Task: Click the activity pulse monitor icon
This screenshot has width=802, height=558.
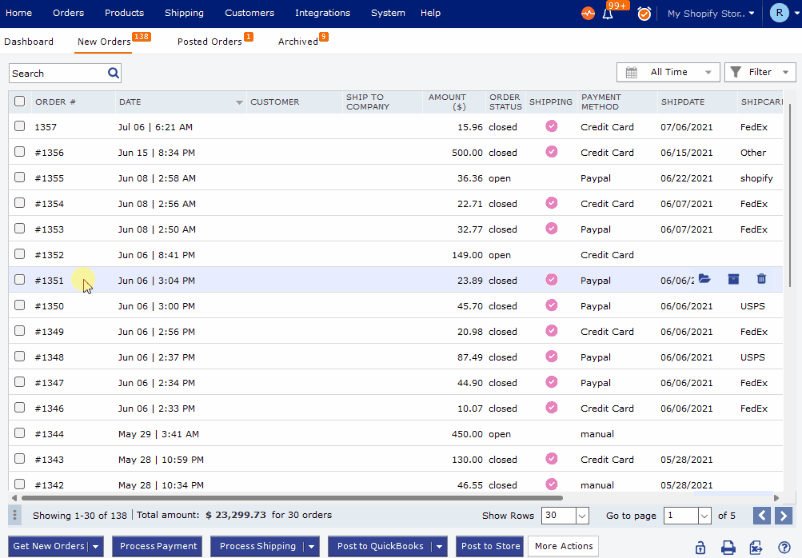Action: [587, 14]
